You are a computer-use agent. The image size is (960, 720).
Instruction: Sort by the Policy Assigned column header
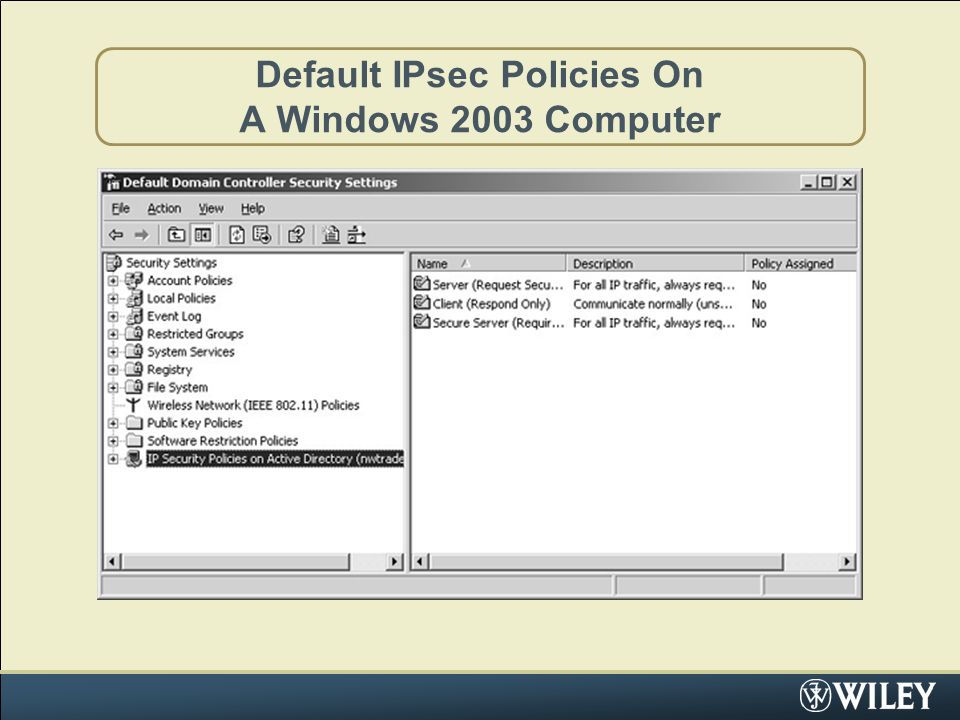[x=801, y=263]
